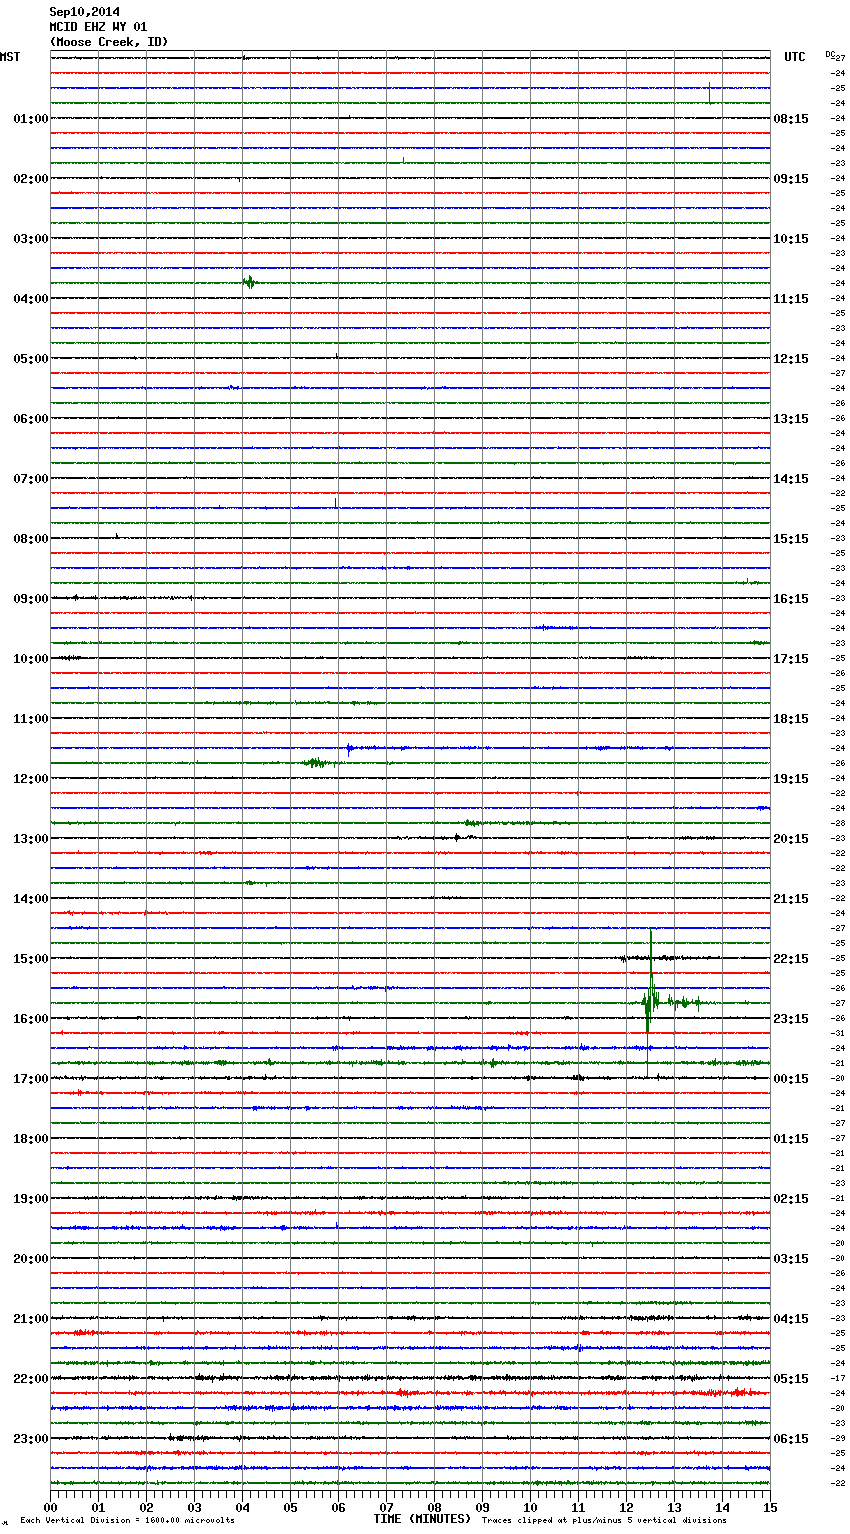
Task: Click minute tick label 15 on the time axis
Action: tap(770, 1507)
